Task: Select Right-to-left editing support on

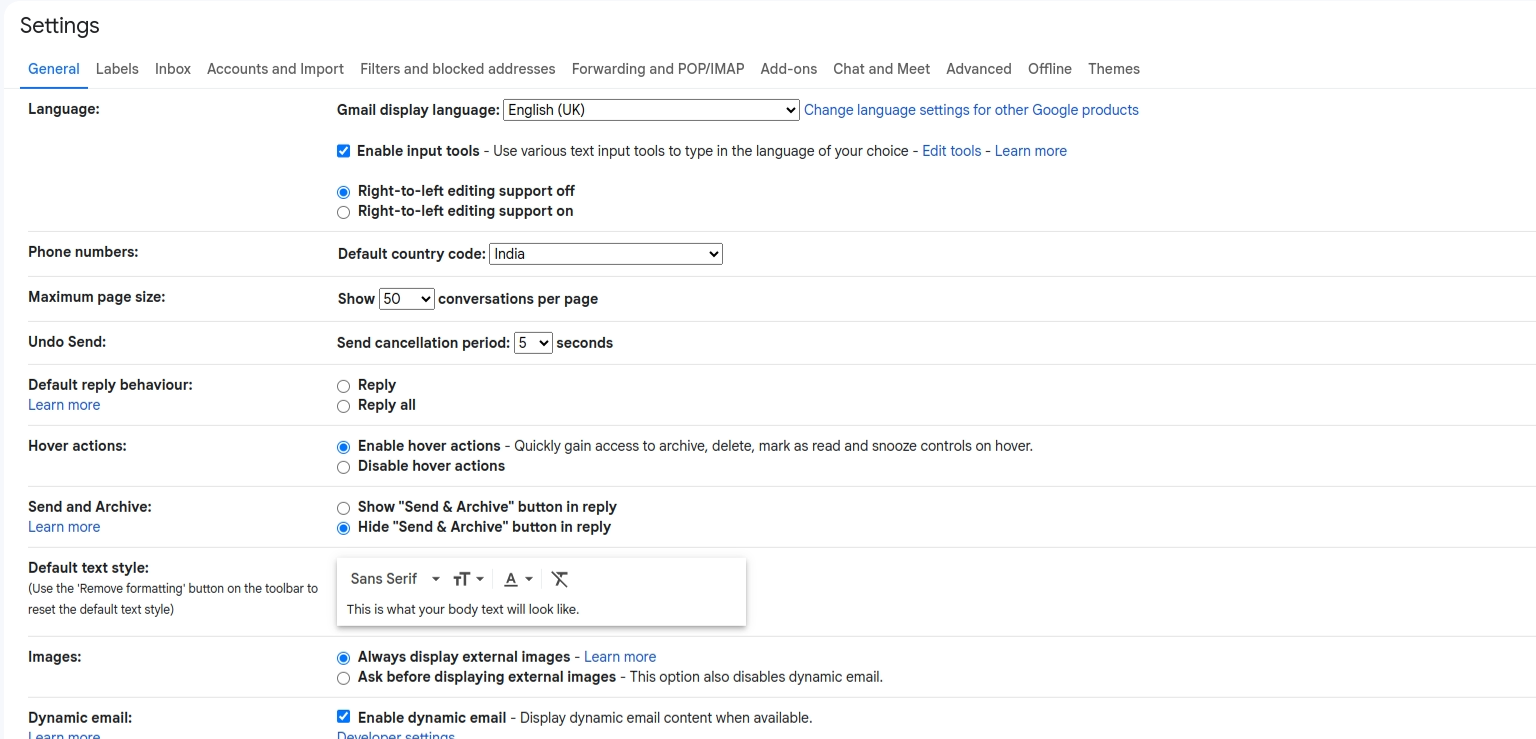Action: [344, 212]
